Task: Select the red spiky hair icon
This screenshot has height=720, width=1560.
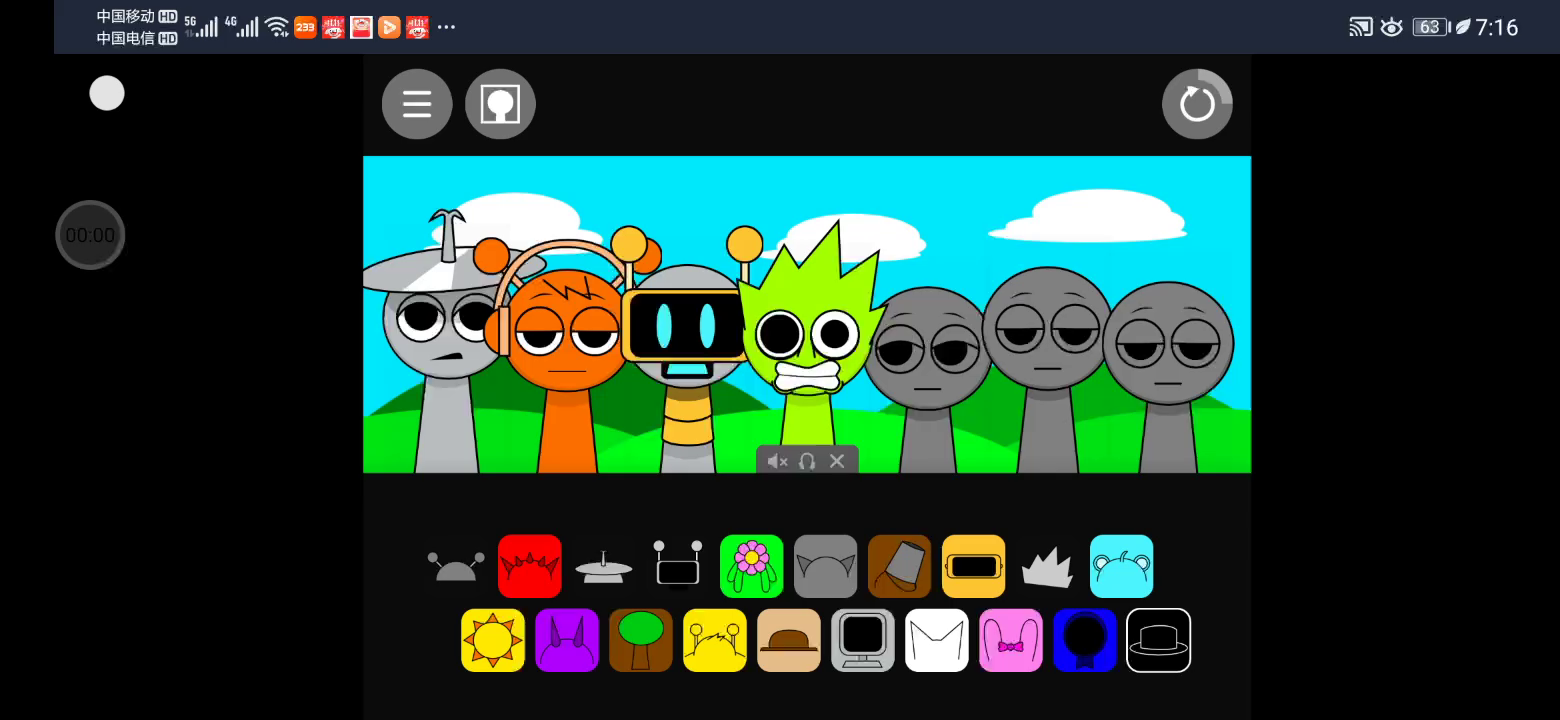Action: 529,567
